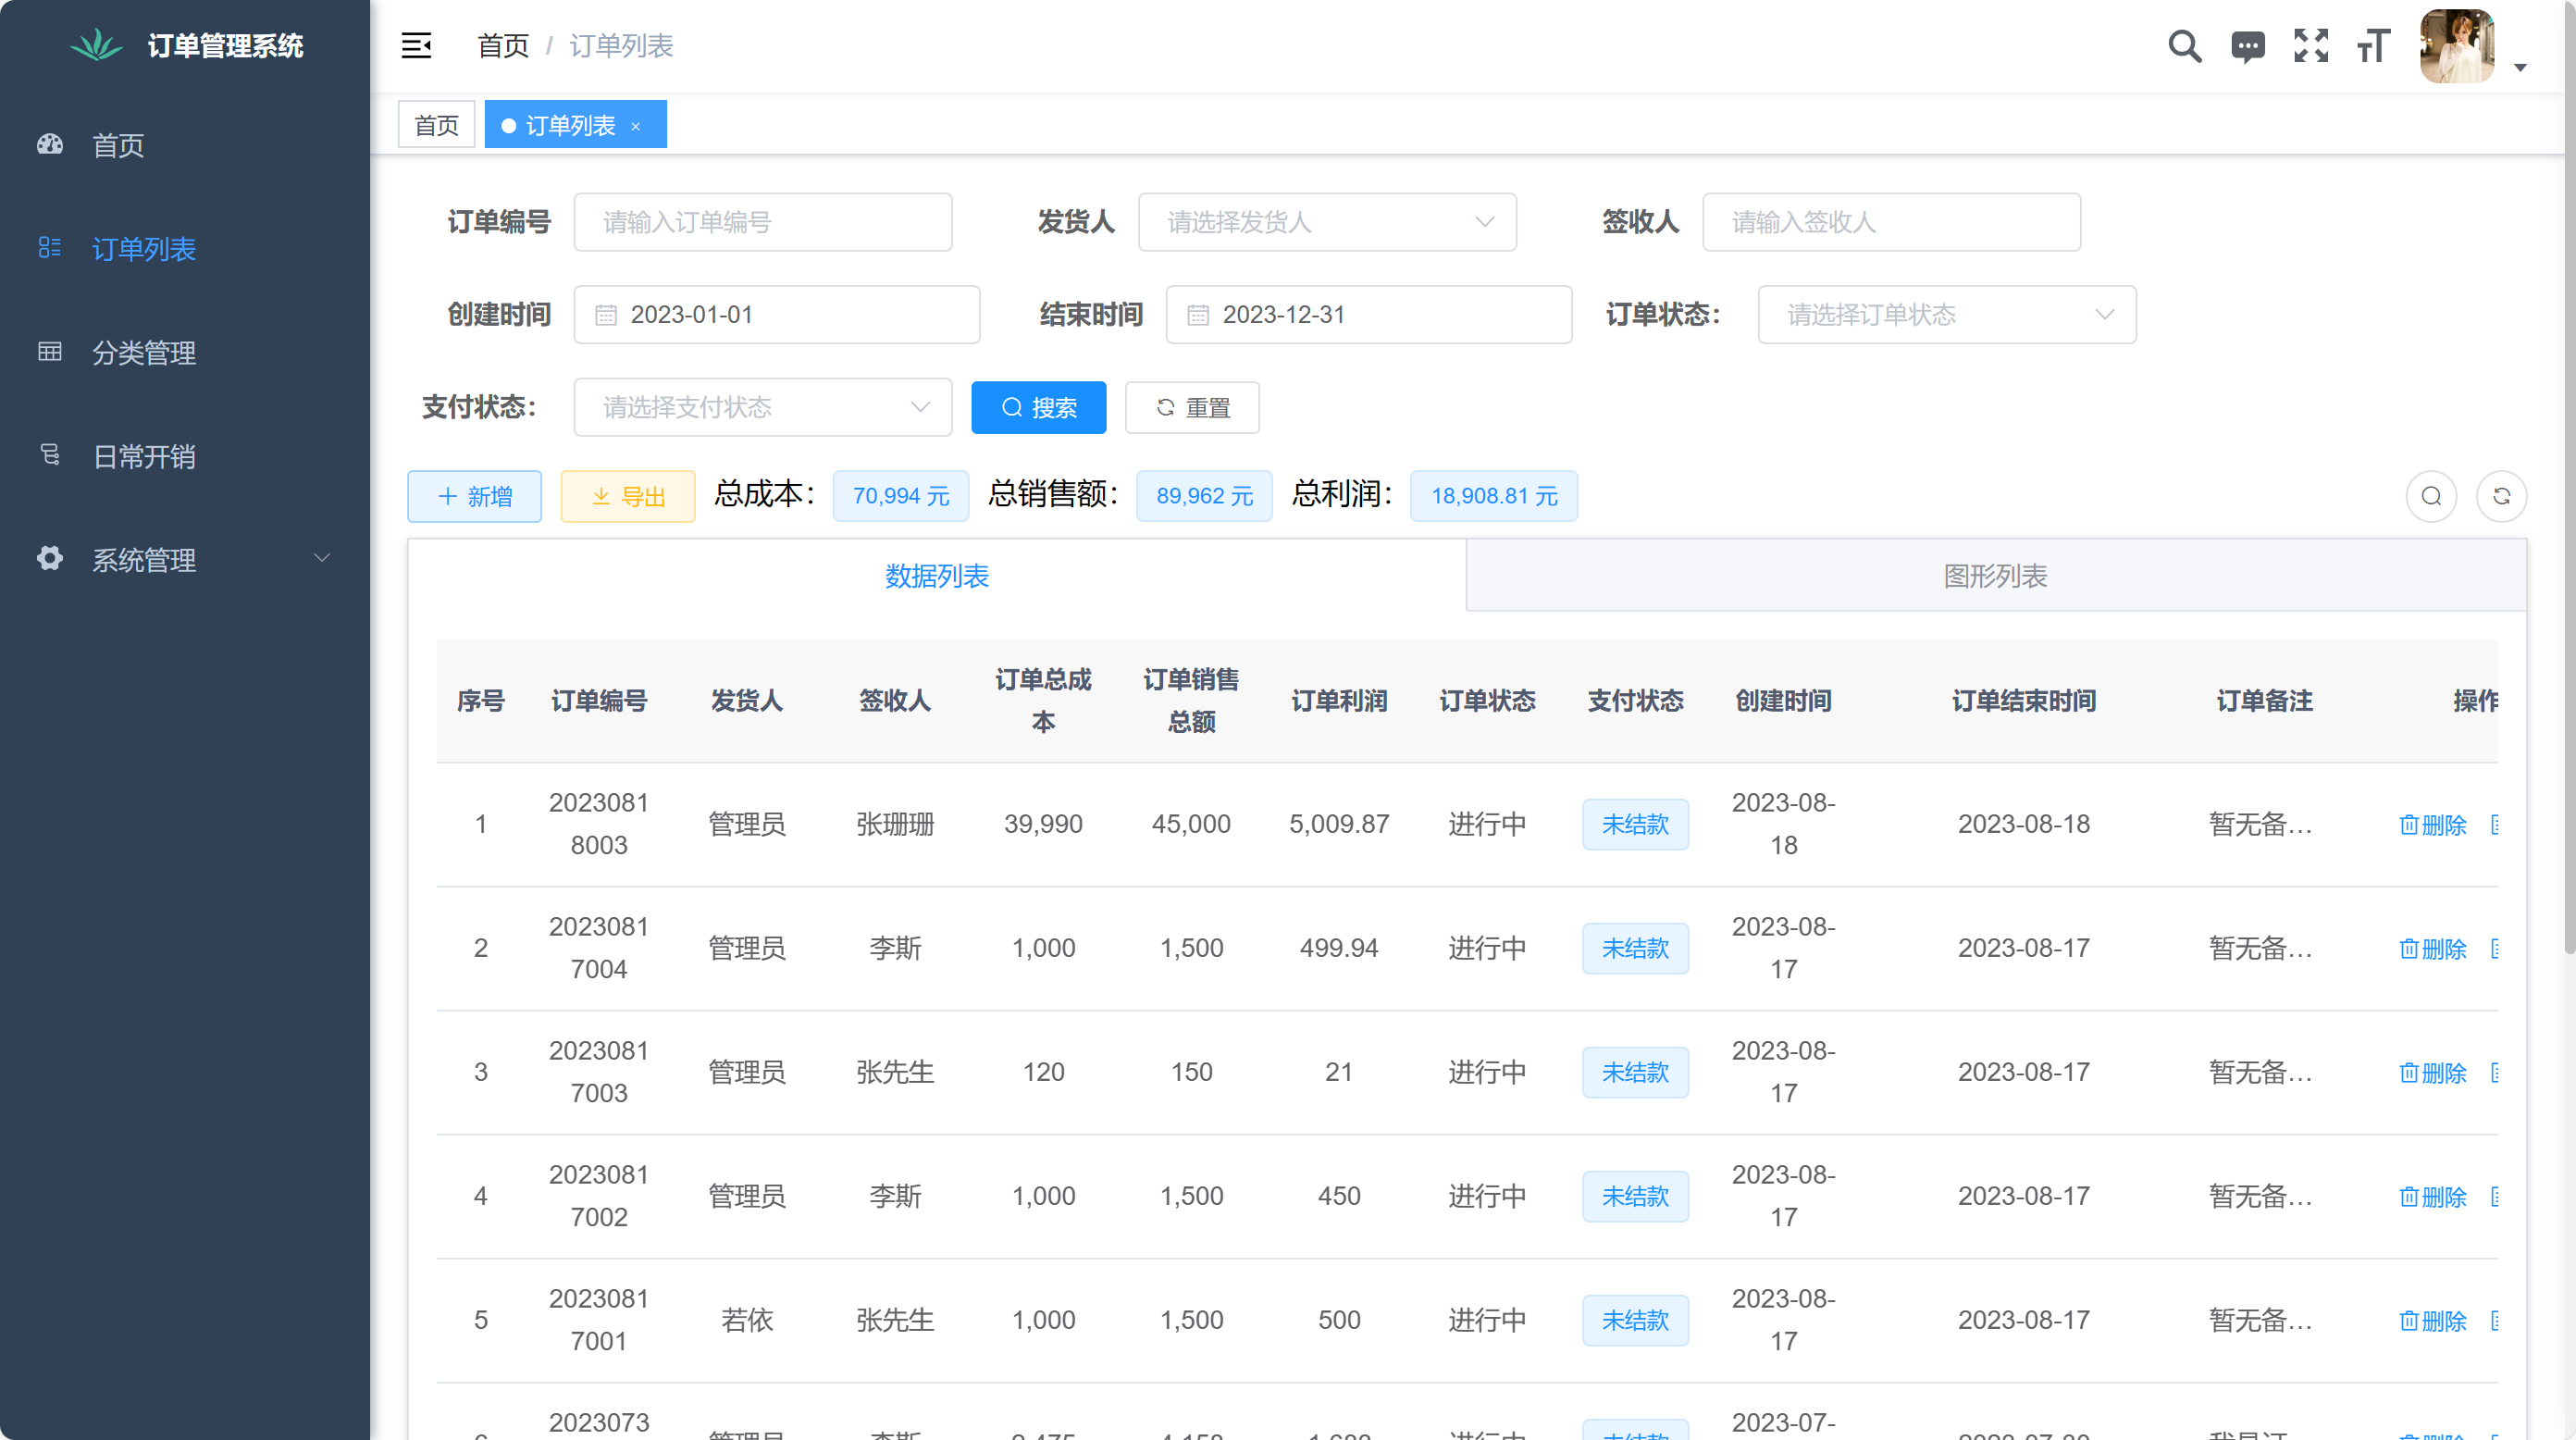Image resolution: width=2576 pixels, height=1440 pixels.
Task: Click 未结款 tag in row 1
Action: point(1636,825)
